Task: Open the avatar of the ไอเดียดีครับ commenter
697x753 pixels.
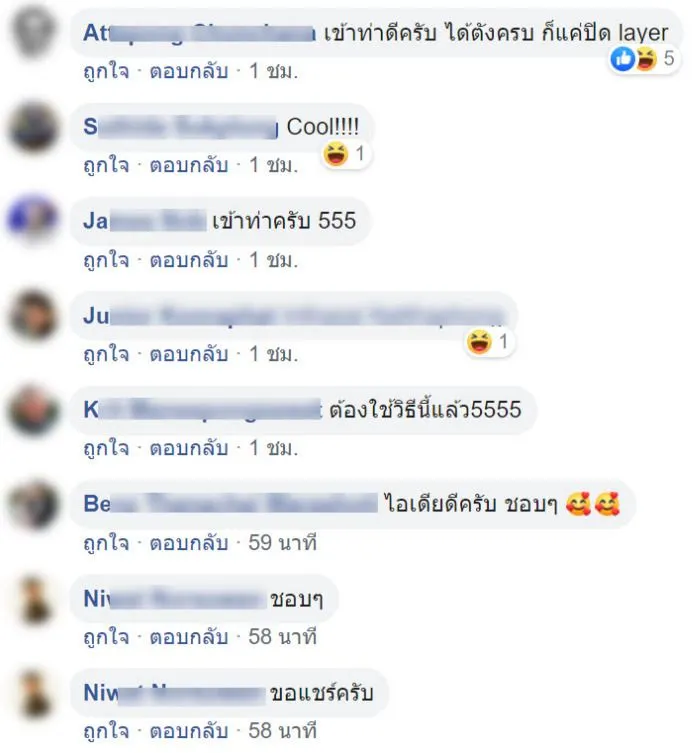Action: click(x=34, y=504)
